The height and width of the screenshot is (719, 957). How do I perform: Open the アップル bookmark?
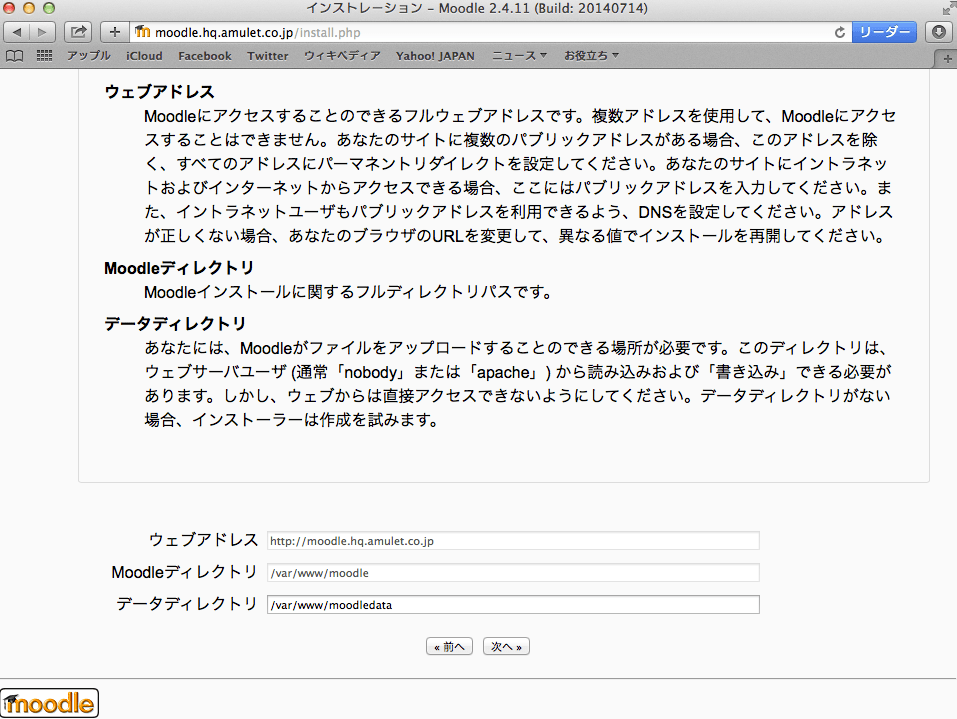pyautogui.click(x=88, y=56)
